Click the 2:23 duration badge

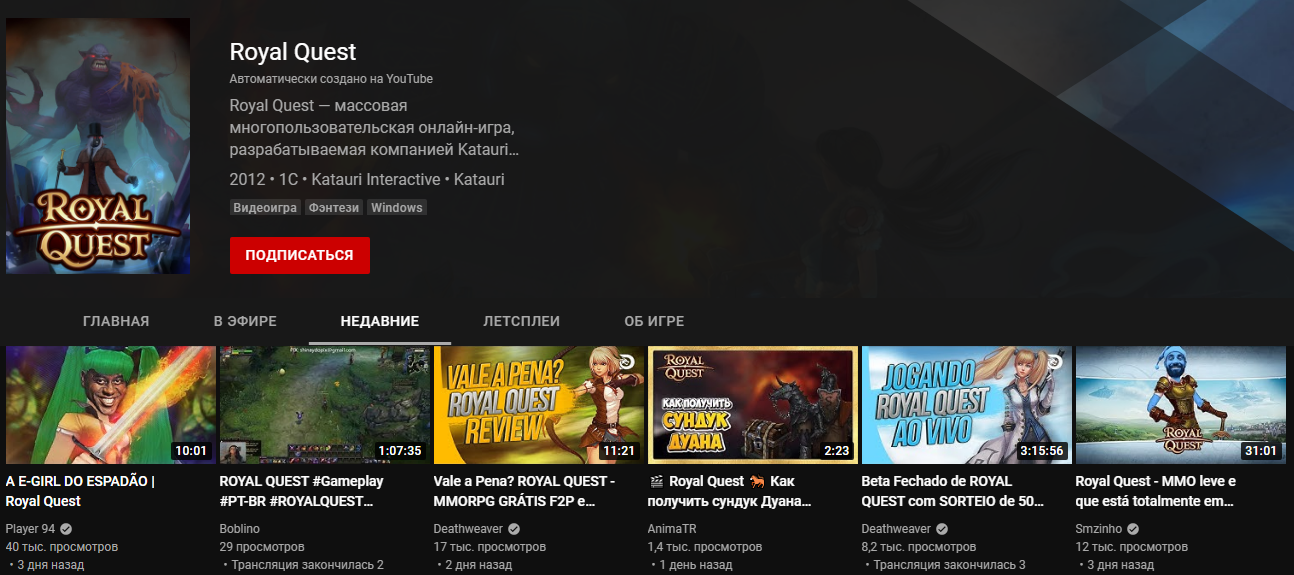836,451
